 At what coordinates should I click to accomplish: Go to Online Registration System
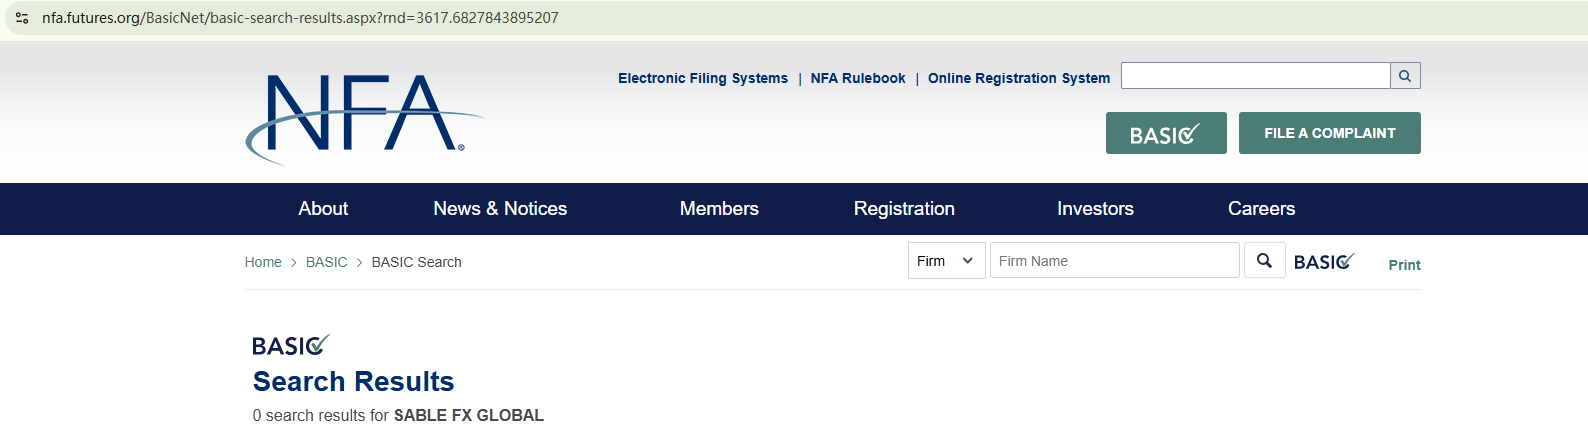click(x=1018, y=78)
